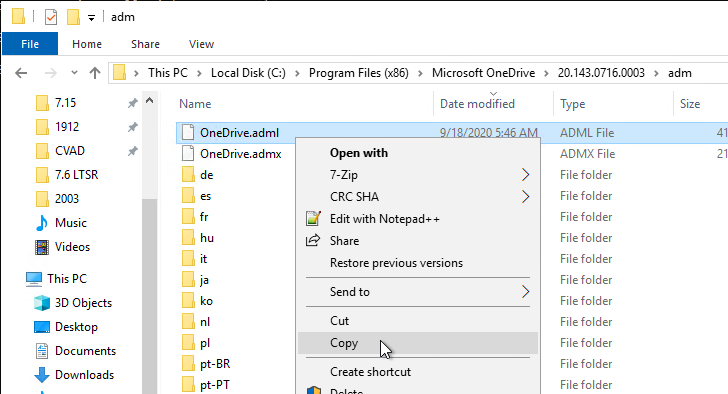Viewport: 728px width, 394px height.
Task: Open Desktop in navigation pane
Action: 76,327
